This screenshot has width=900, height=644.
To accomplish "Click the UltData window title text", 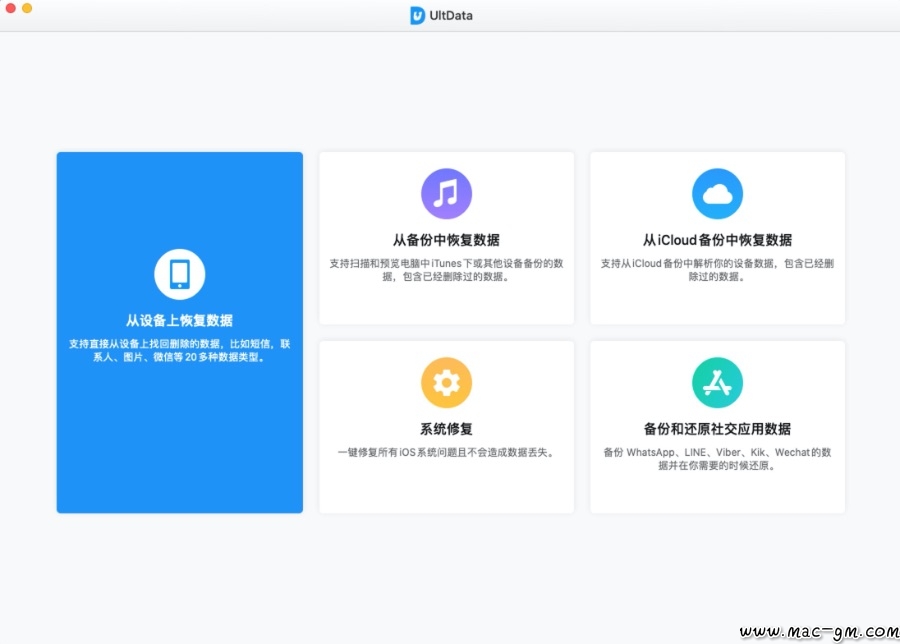I will tap(451, 15).
